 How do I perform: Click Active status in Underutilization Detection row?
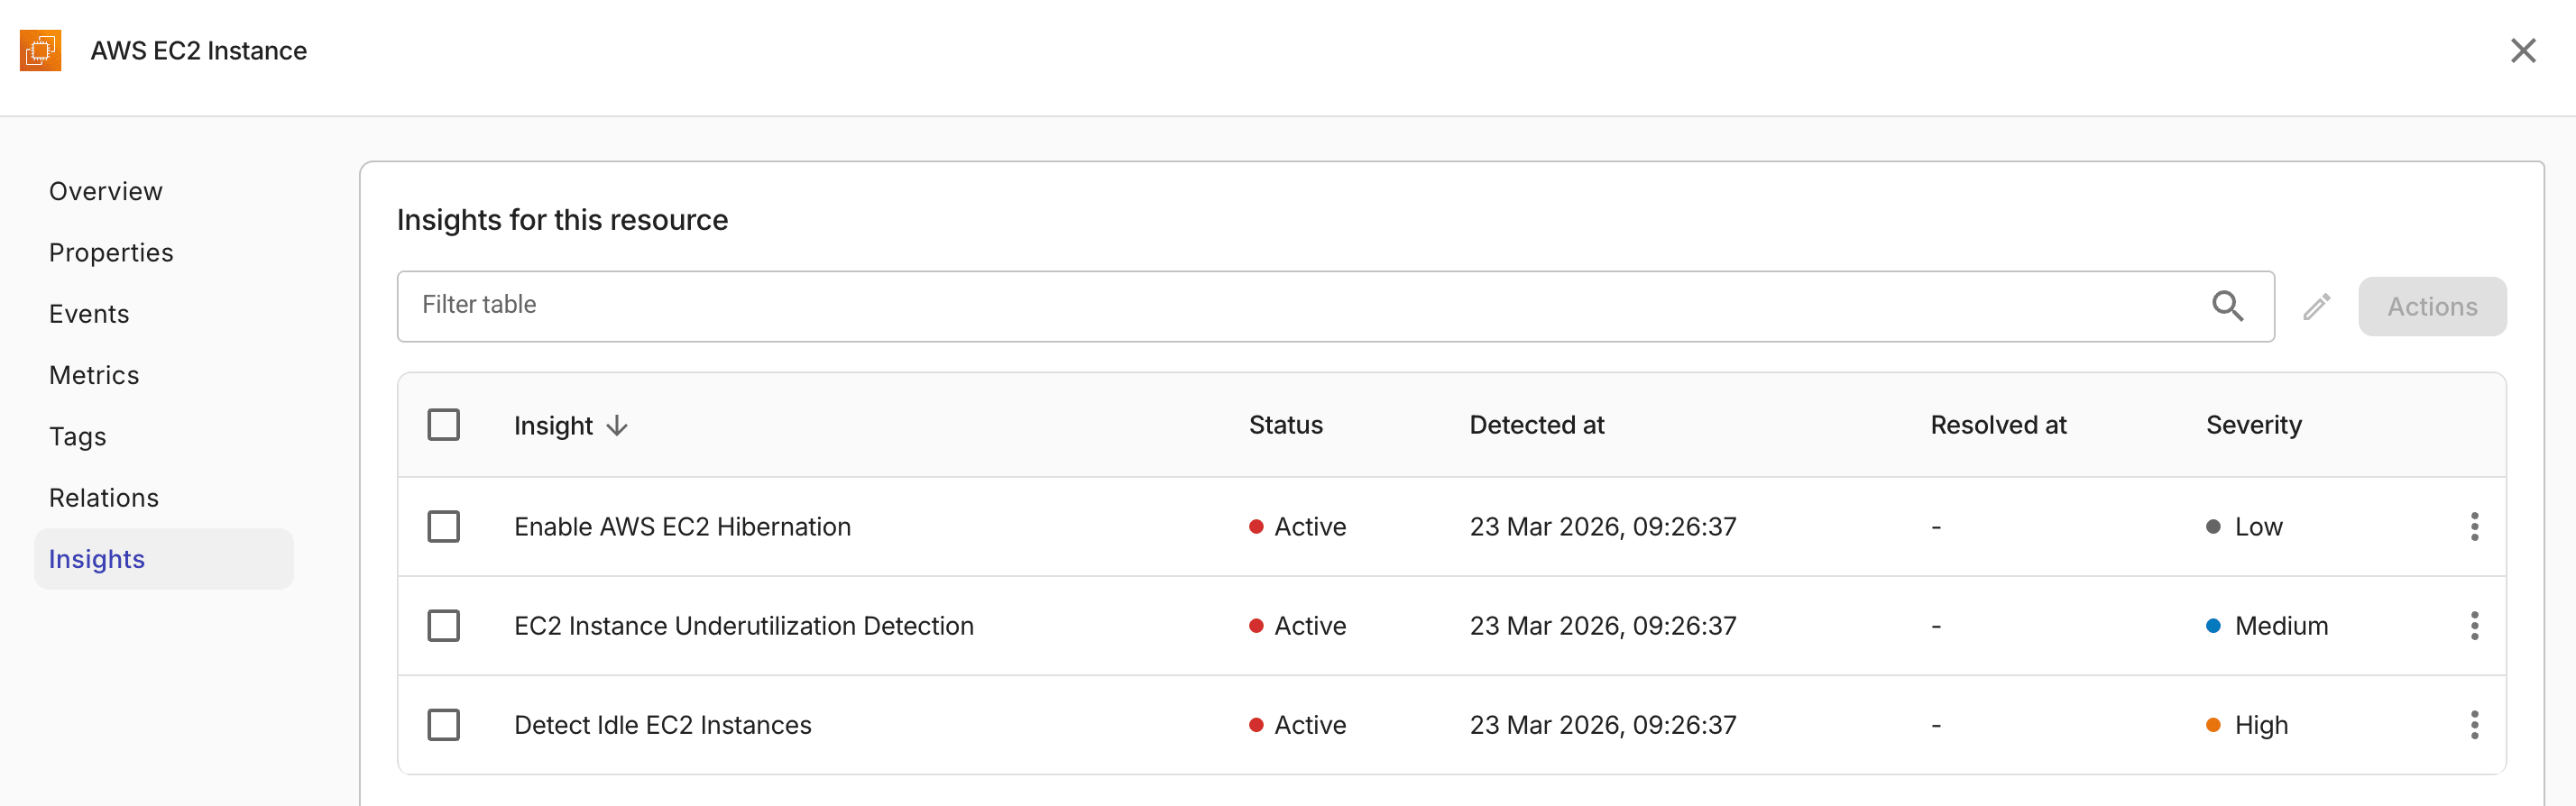[x=1297, y=626]
